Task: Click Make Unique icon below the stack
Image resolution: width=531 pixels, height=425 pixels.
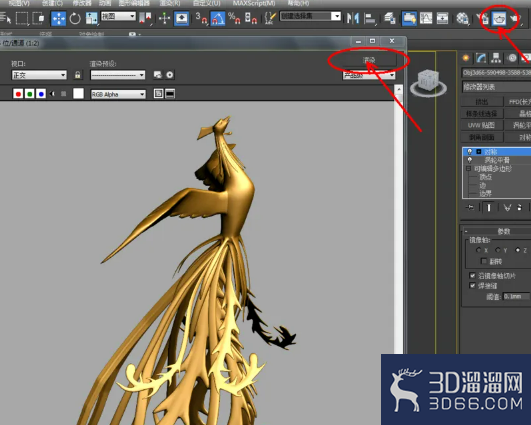Action: 507,207
